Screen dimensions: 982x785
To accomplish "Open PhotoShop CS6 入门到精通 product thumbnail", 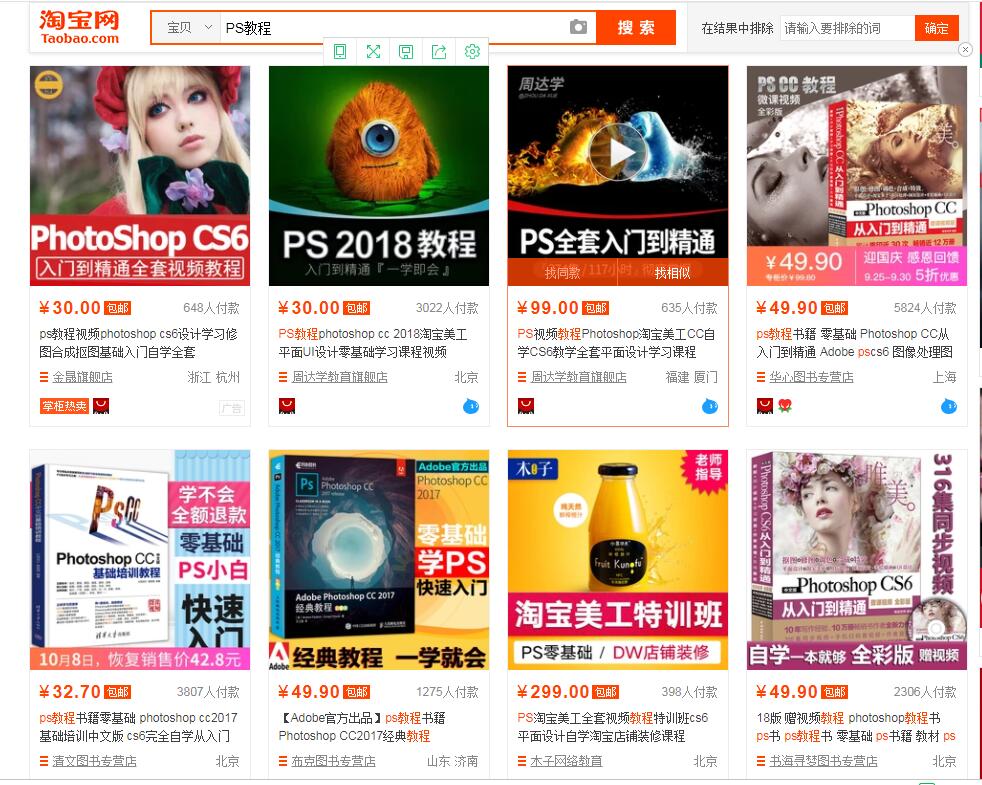I will 140,176.
